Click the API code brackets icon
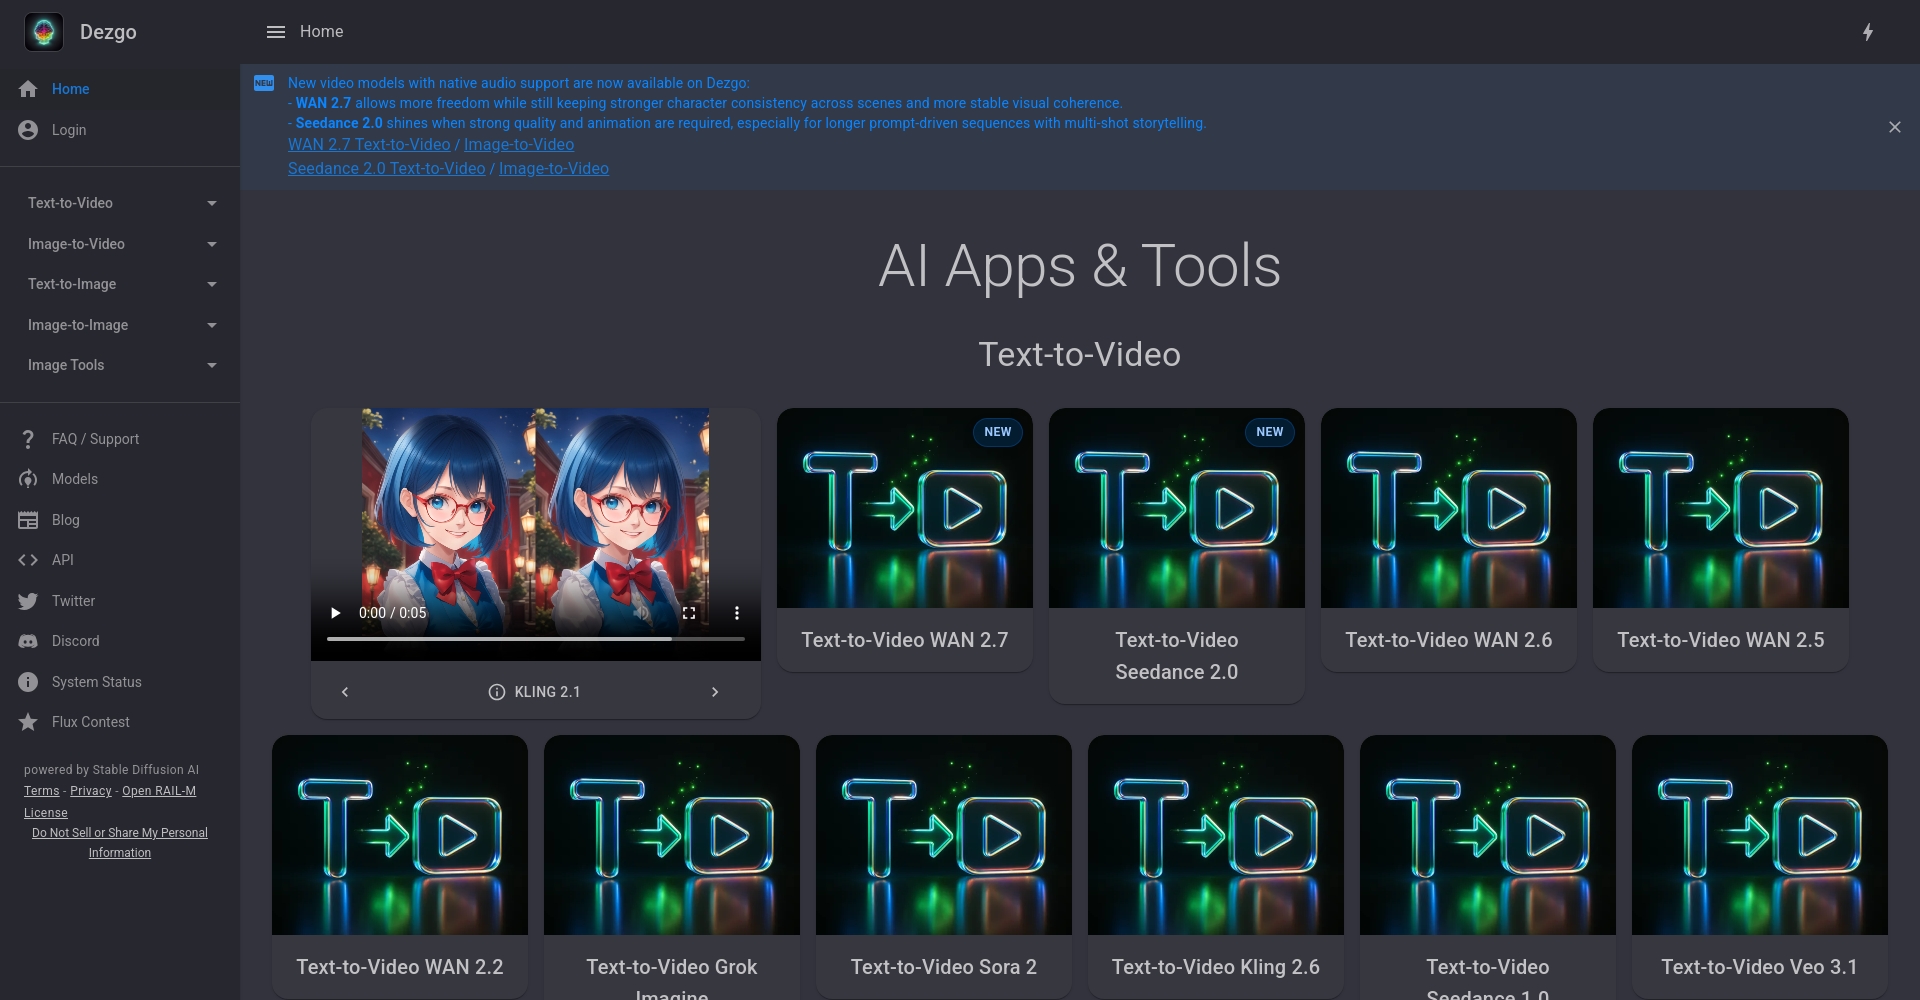This screenshot has width=1920, height=1000. (x=28, y=560)
